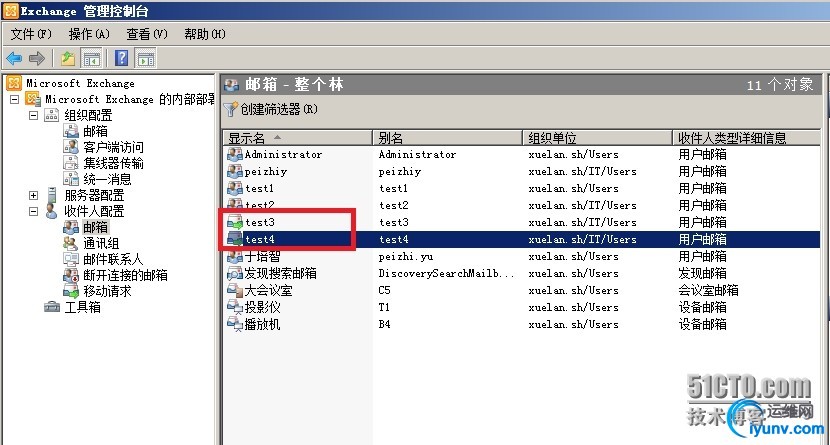The width and height of the screenshot is (830, 445).
Task: Open the blue Help question mark icon
Action: pos(122,58)
